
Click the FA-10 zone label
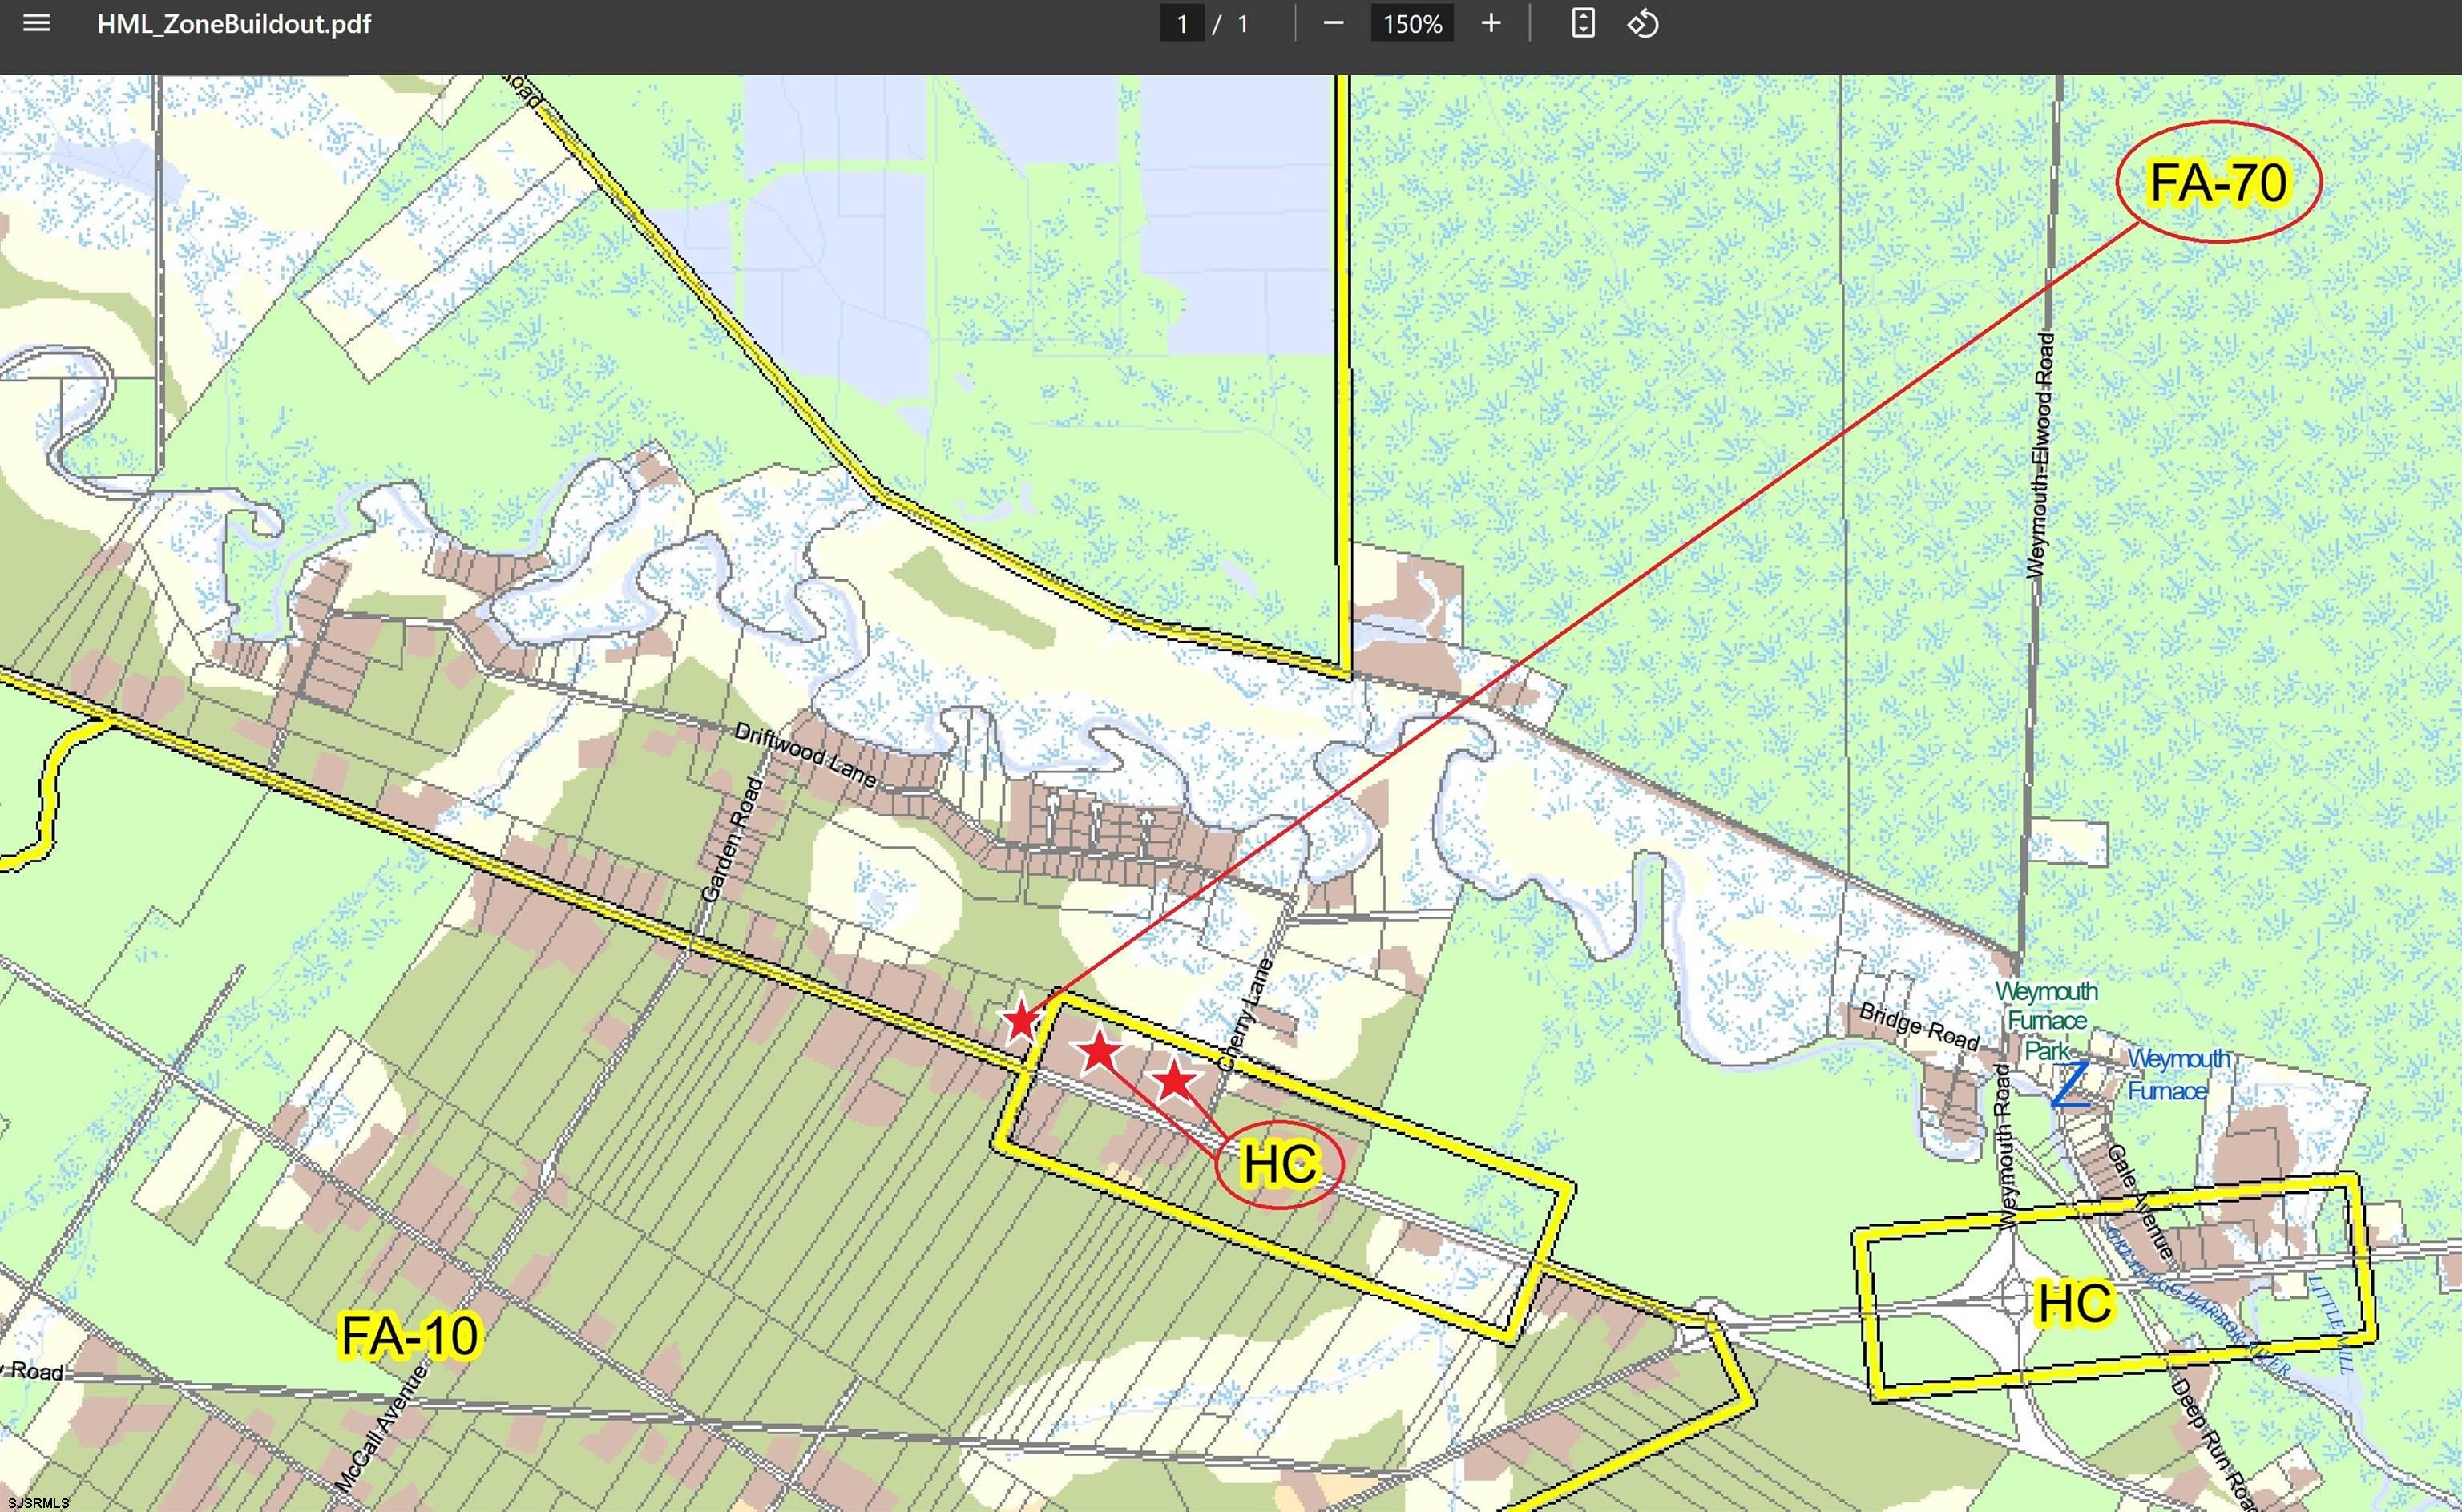(x=410, y=1336)
